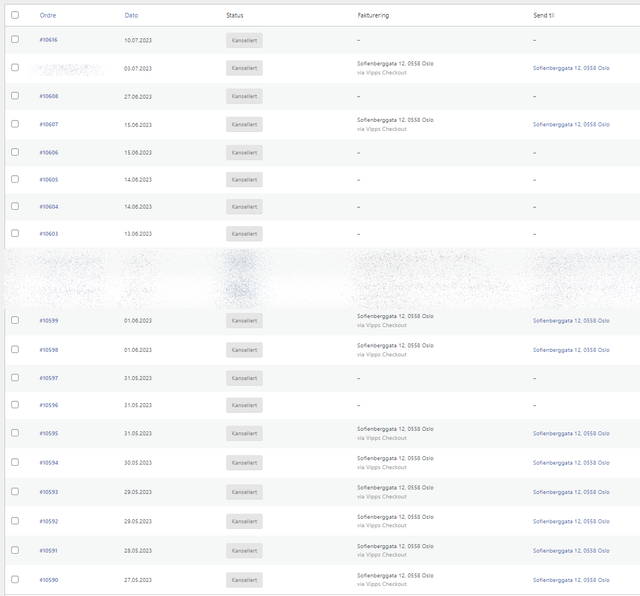640x596 pixels.
Task: Check the box for order #10593
Action: 15,491
